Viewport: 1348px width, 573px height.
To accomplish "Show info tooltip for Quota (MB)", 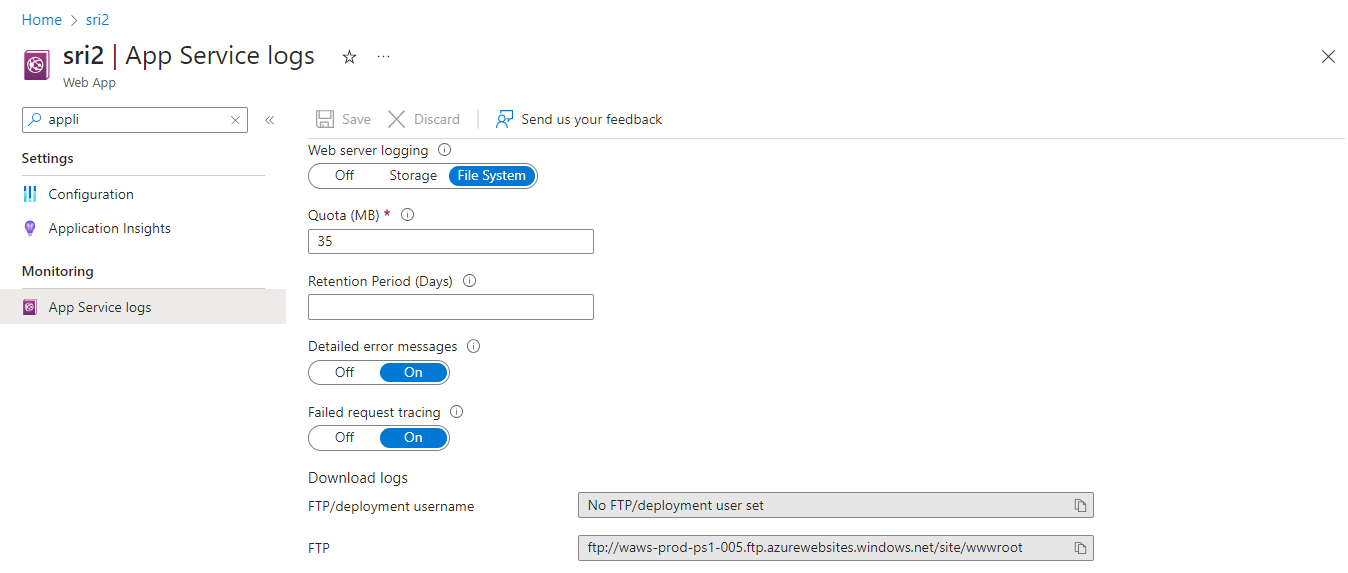I will tap(407, 215).
